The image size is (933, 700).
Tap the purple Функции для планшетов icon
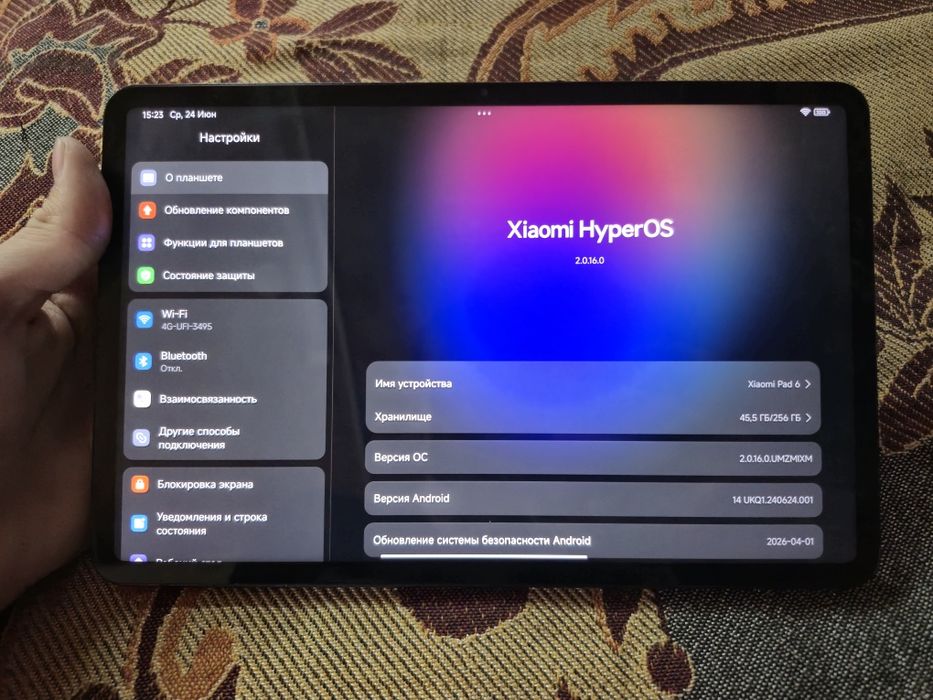pos(146,243)
